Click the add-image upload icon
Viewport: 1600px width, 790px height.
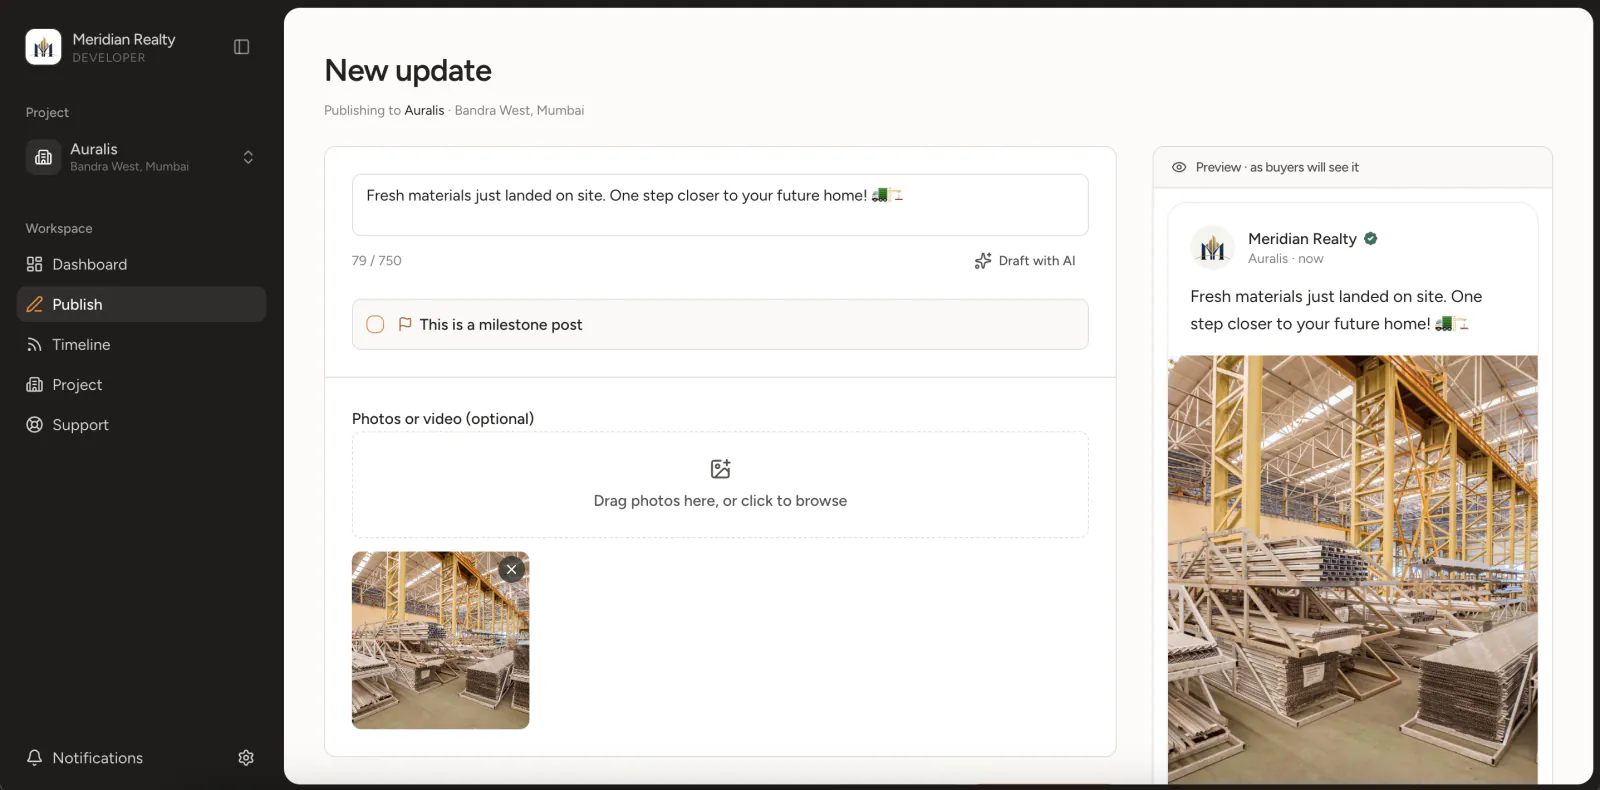[x=720, y=468]
